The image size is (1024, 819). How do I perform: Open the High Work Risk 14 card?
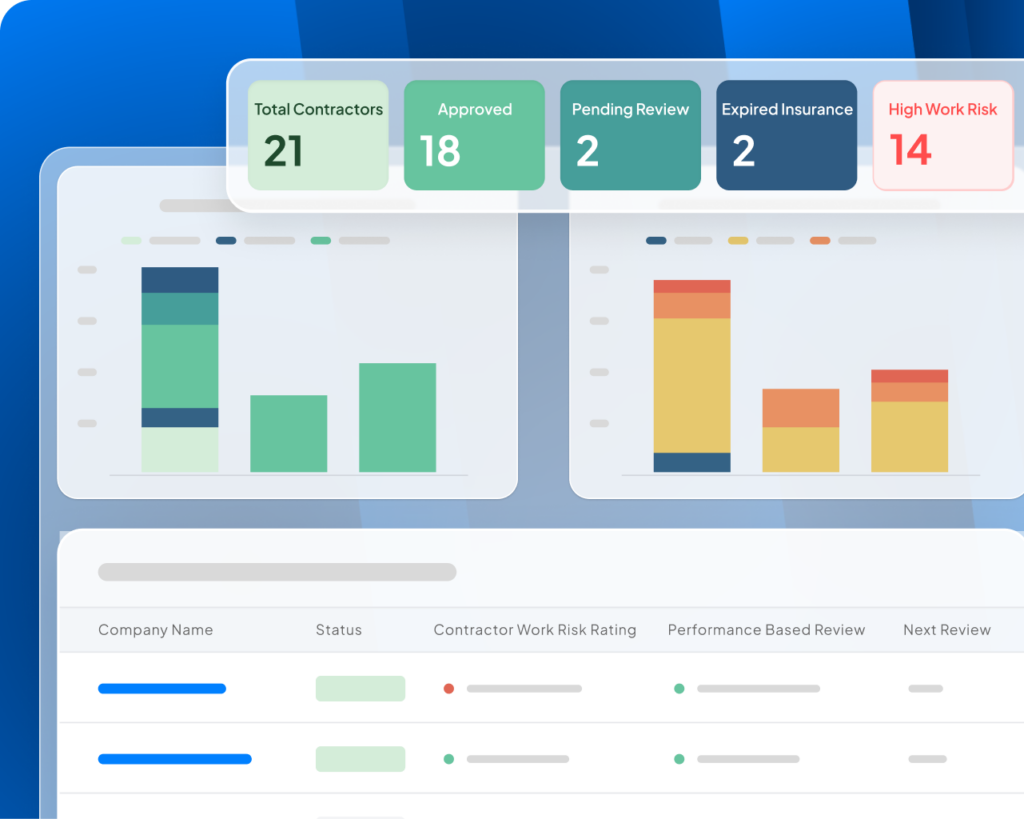tap(943, 135)
